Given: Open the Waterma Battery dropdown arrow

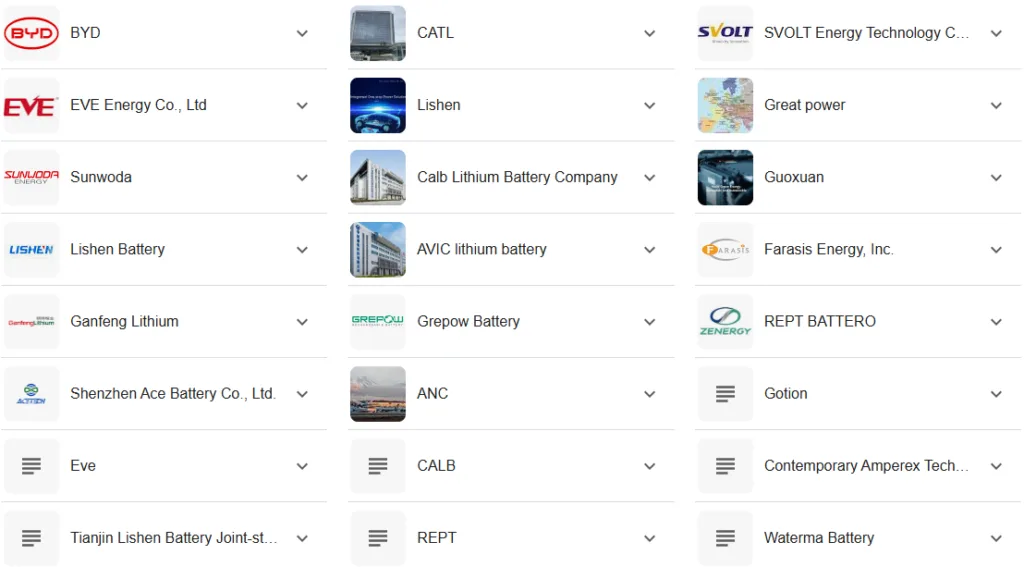Looking at the screenshot, I should tap(996, 538).
